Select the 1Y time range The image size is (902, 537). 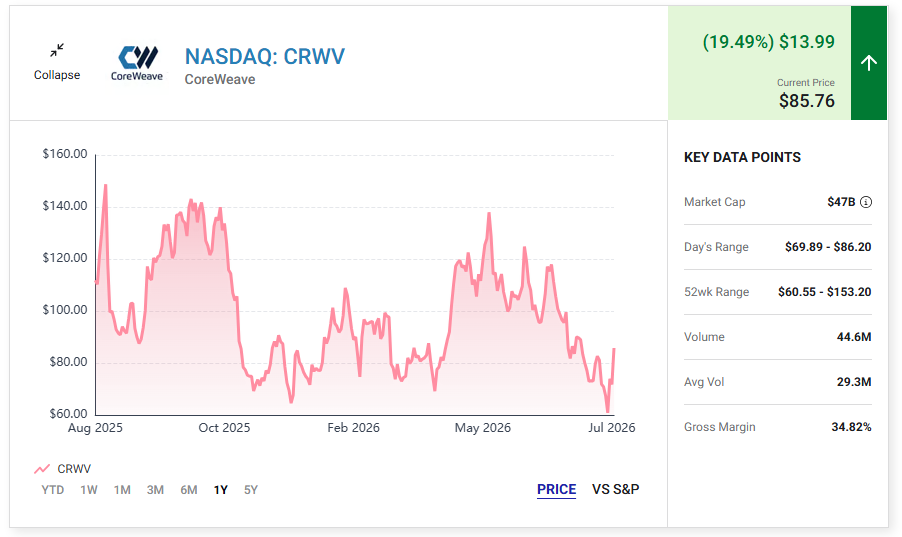221,490
